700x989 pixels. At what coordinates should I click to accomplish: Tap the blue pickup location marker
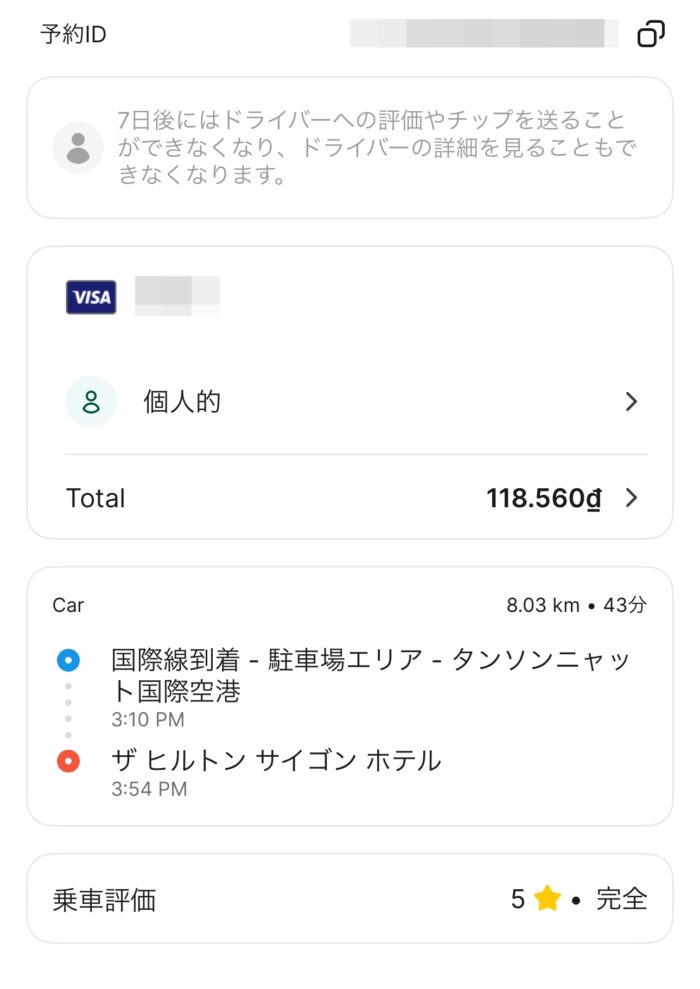click(x=68, y=660)
